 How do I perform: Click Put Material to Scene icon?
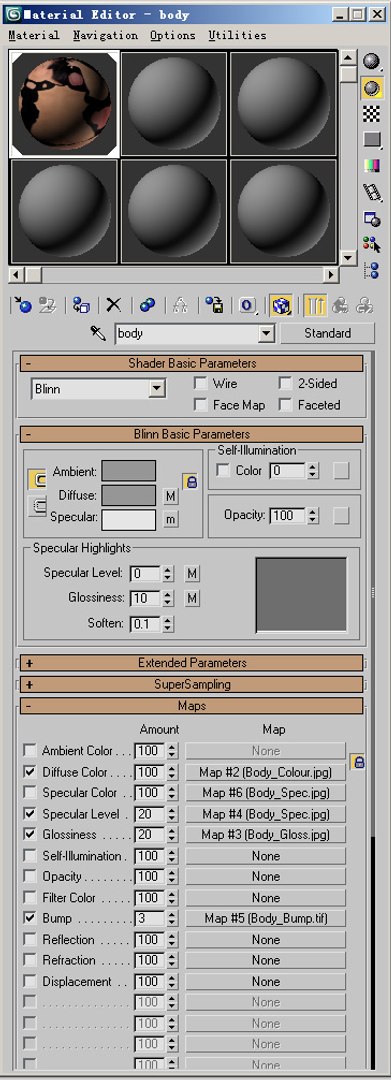(47, 306)
